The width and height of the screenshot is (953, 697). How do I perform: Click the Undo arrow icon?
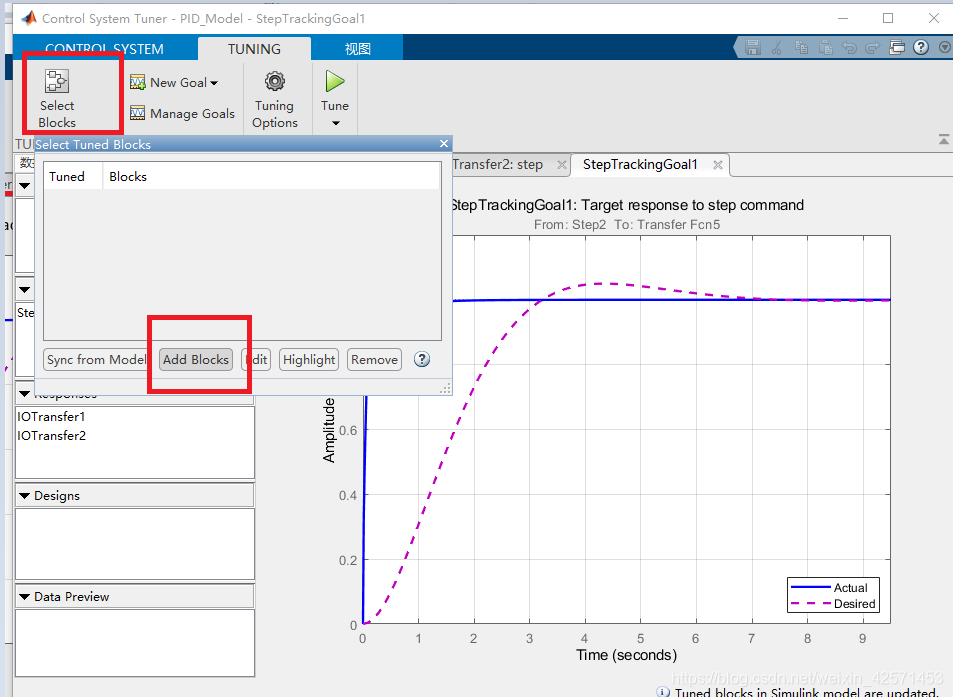tap(849, 47)
